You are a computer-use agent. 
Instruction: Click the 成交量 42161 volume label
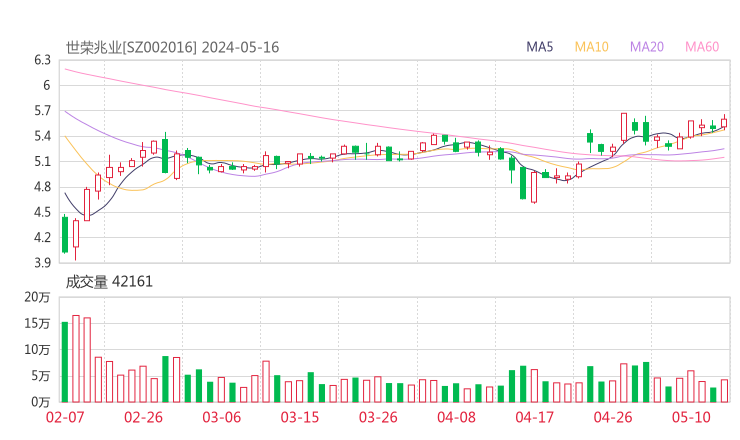(x=109, y=282)
